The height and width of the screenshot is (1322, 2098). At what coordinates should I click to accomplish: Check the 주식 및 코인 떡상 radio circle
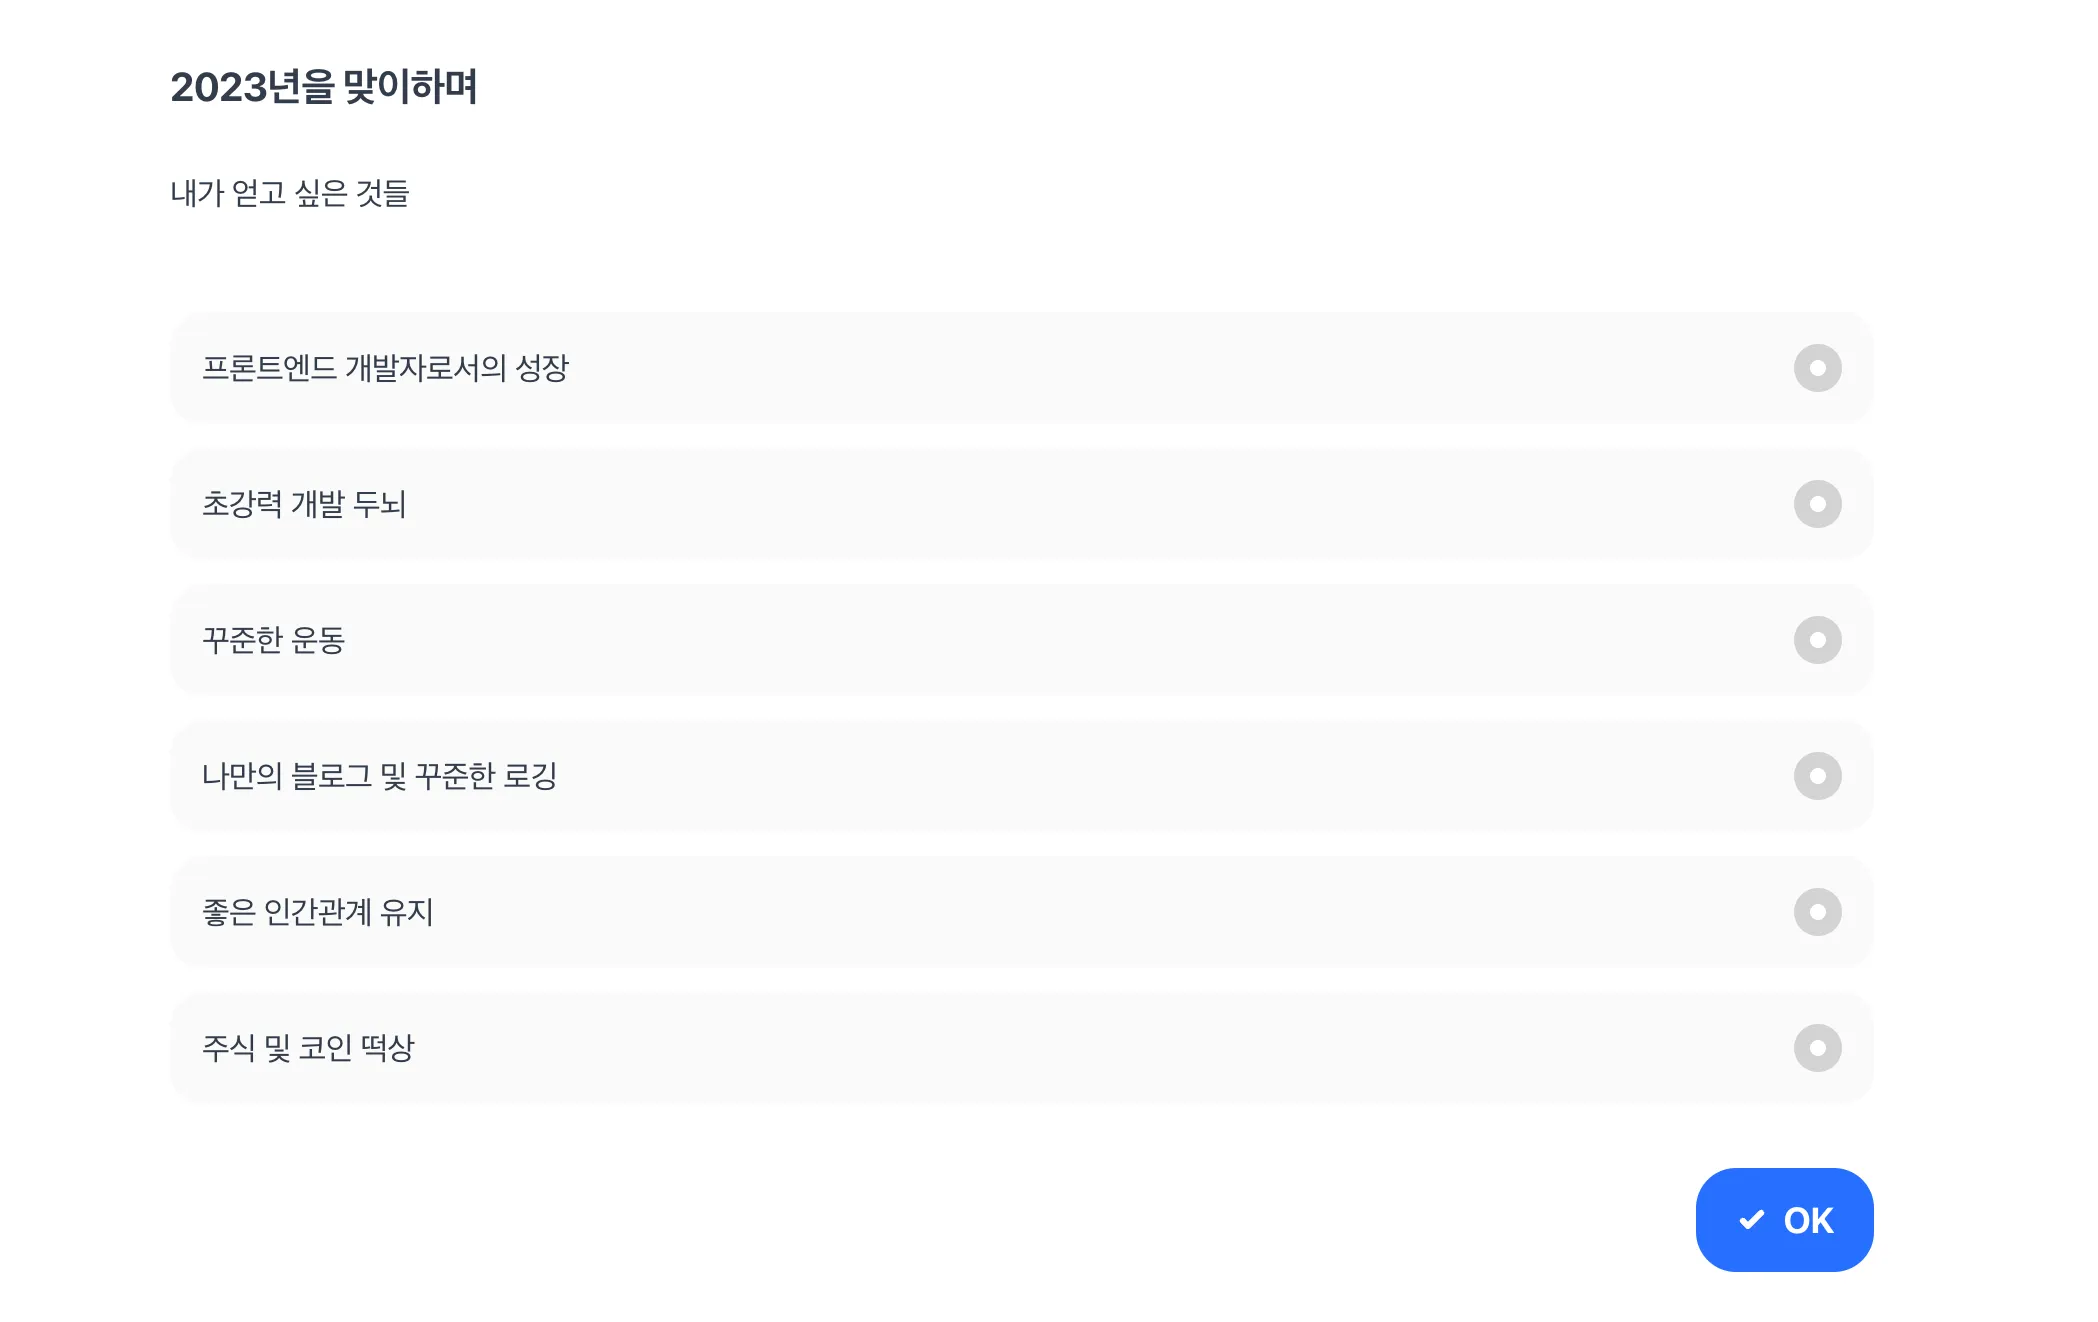pyautogui.click(x=1817, y=1048)
